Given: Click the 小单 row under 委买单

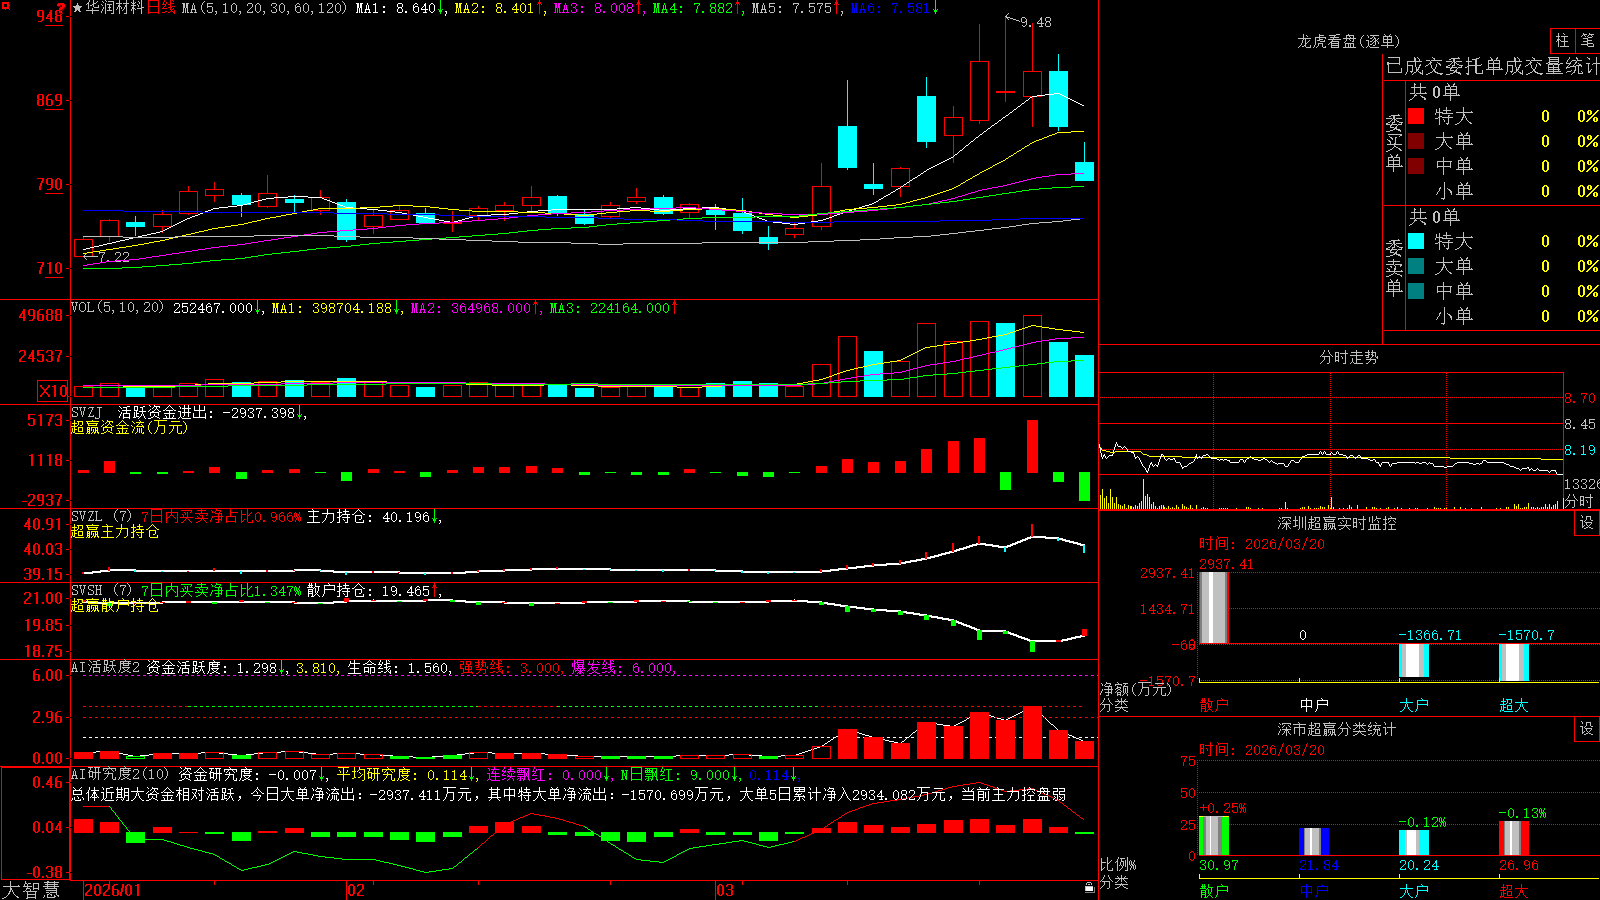Looking at the screenshot, I should point(1503,191).
